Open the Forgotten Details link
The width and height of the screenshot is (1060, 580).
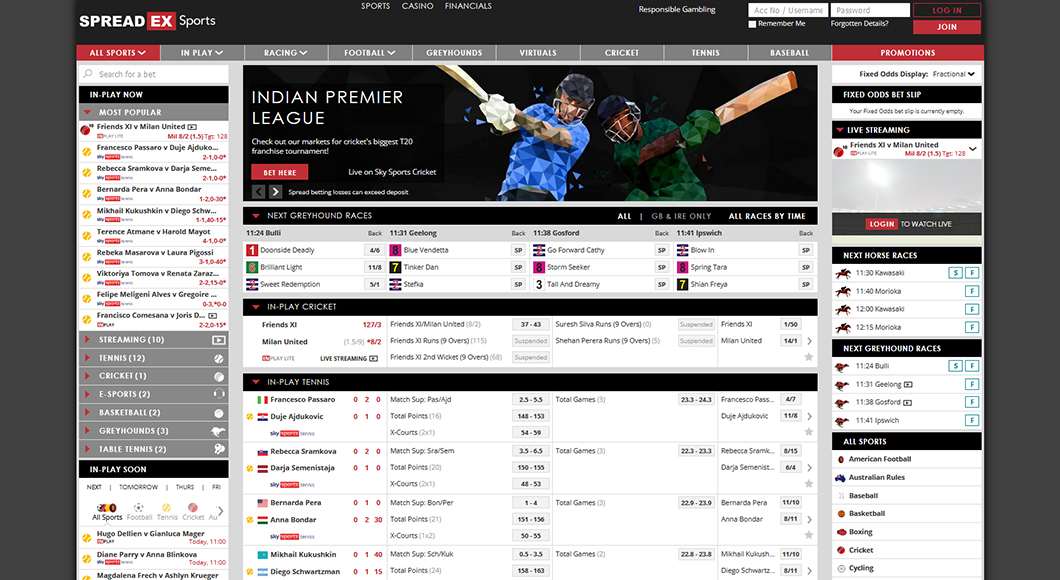pyautogui.click(x=859, y=24)
